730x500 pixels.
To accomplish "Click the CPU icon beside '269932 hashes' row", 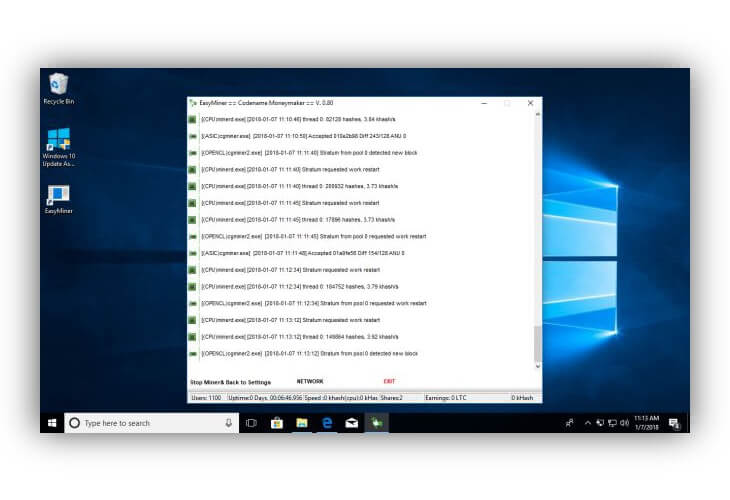I will (x=192, y=186).
